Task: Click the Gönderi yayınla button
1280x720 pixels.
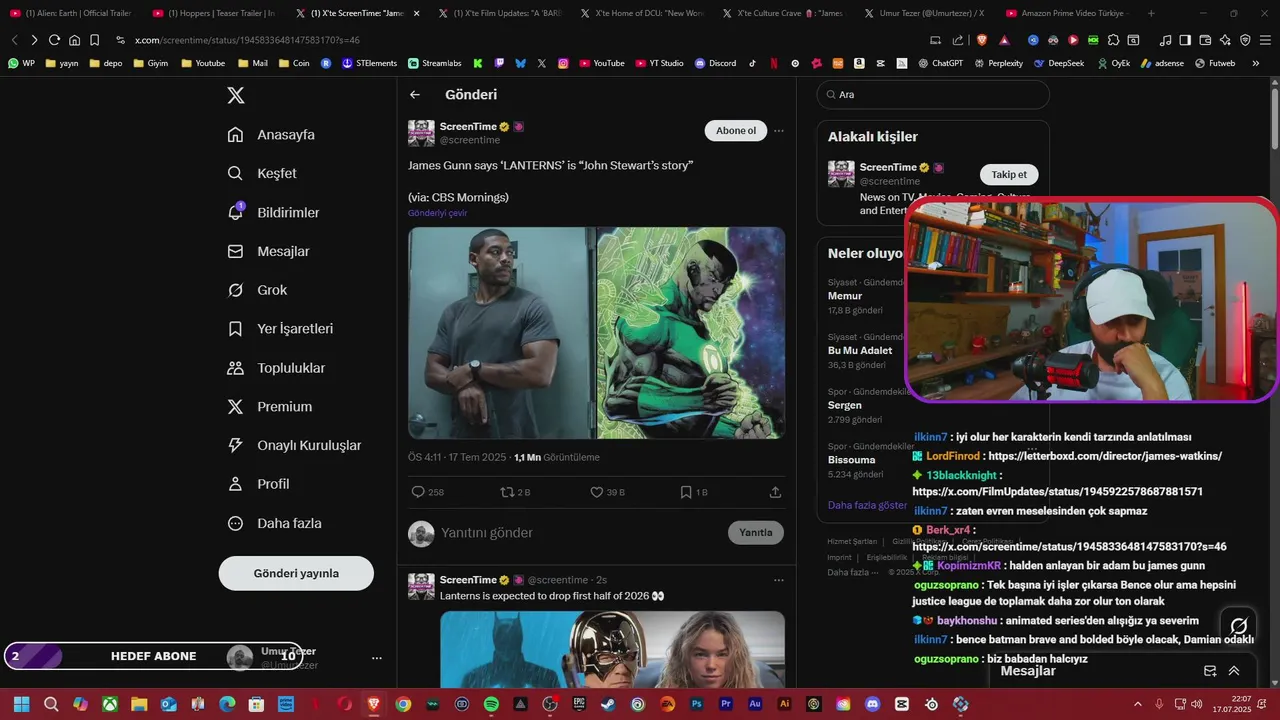Action: point(296,573)
